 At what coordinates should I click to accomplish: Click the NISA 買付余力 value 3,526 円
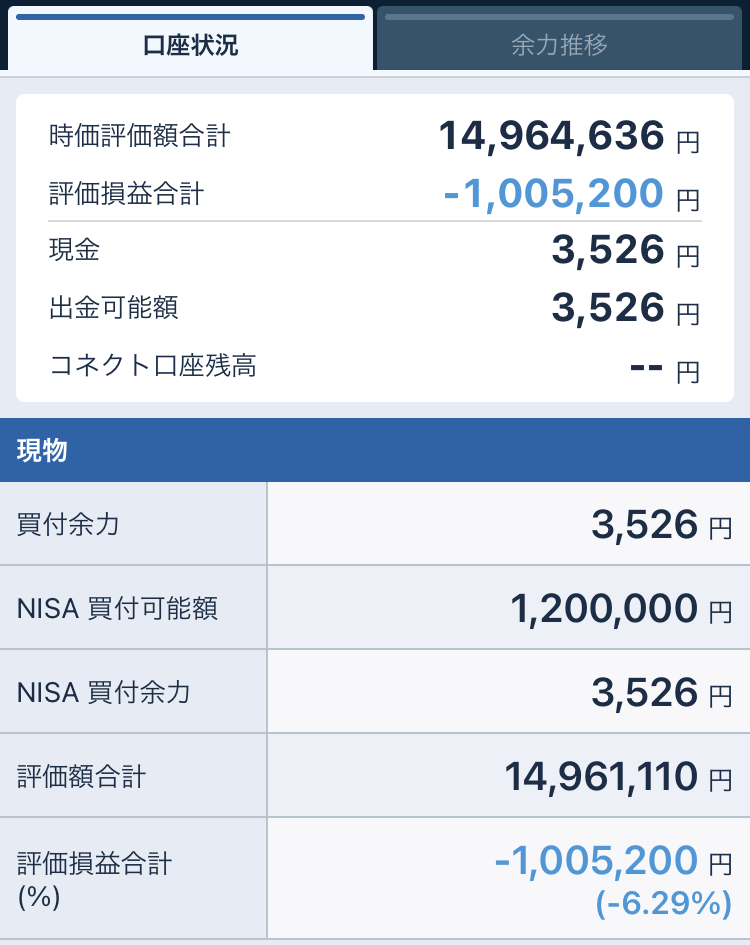(645, 692)
